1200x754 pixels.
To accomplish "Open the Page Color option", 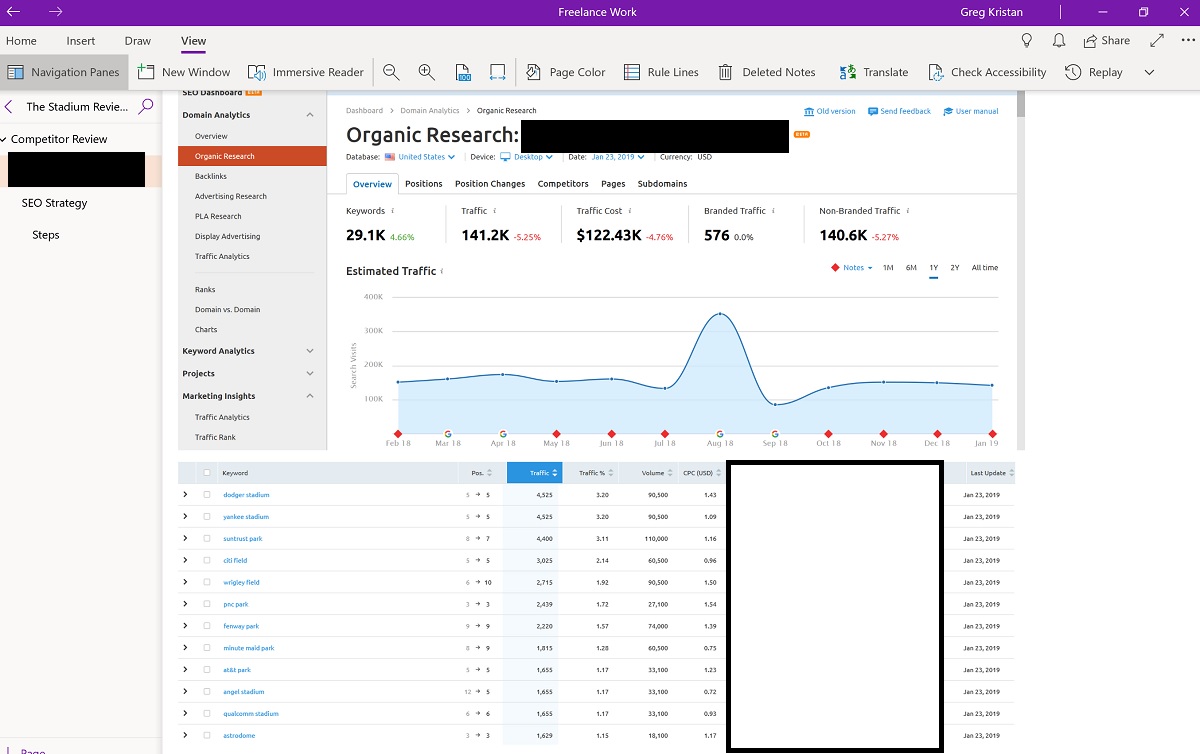I will (565, 72).
